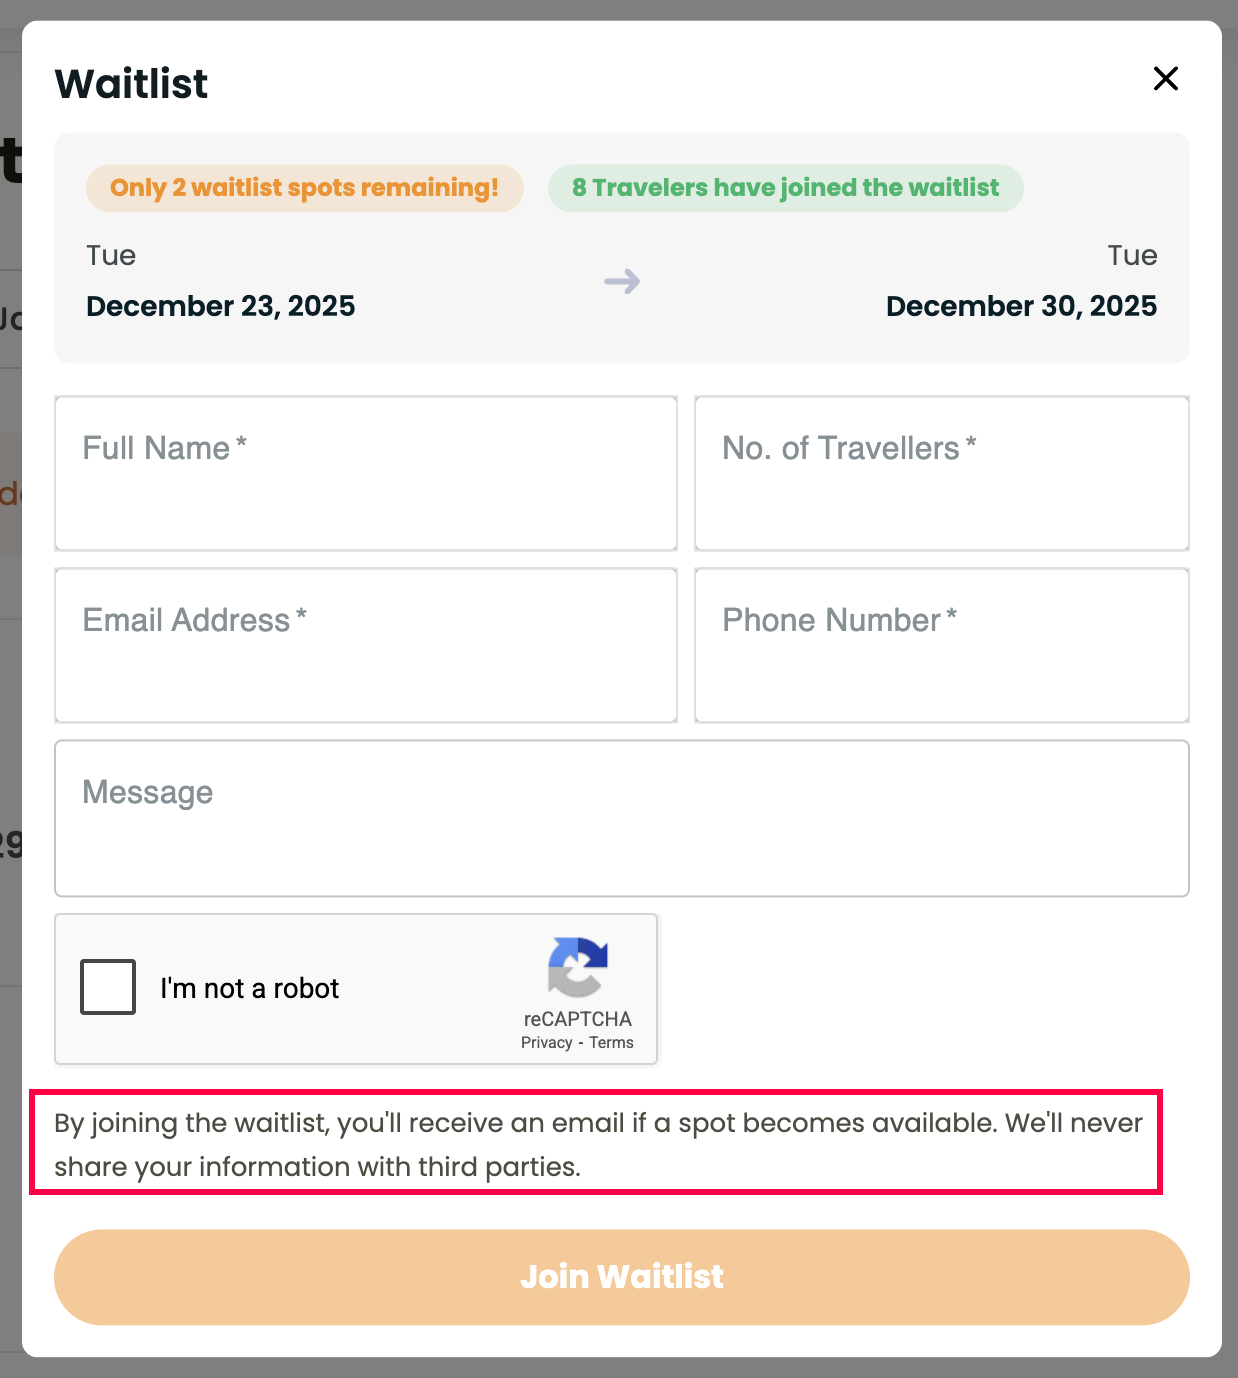Open the reCAPTCHA Terms link
This screenshot has height=1378, width=1238.
click(x=611, y=1043)
